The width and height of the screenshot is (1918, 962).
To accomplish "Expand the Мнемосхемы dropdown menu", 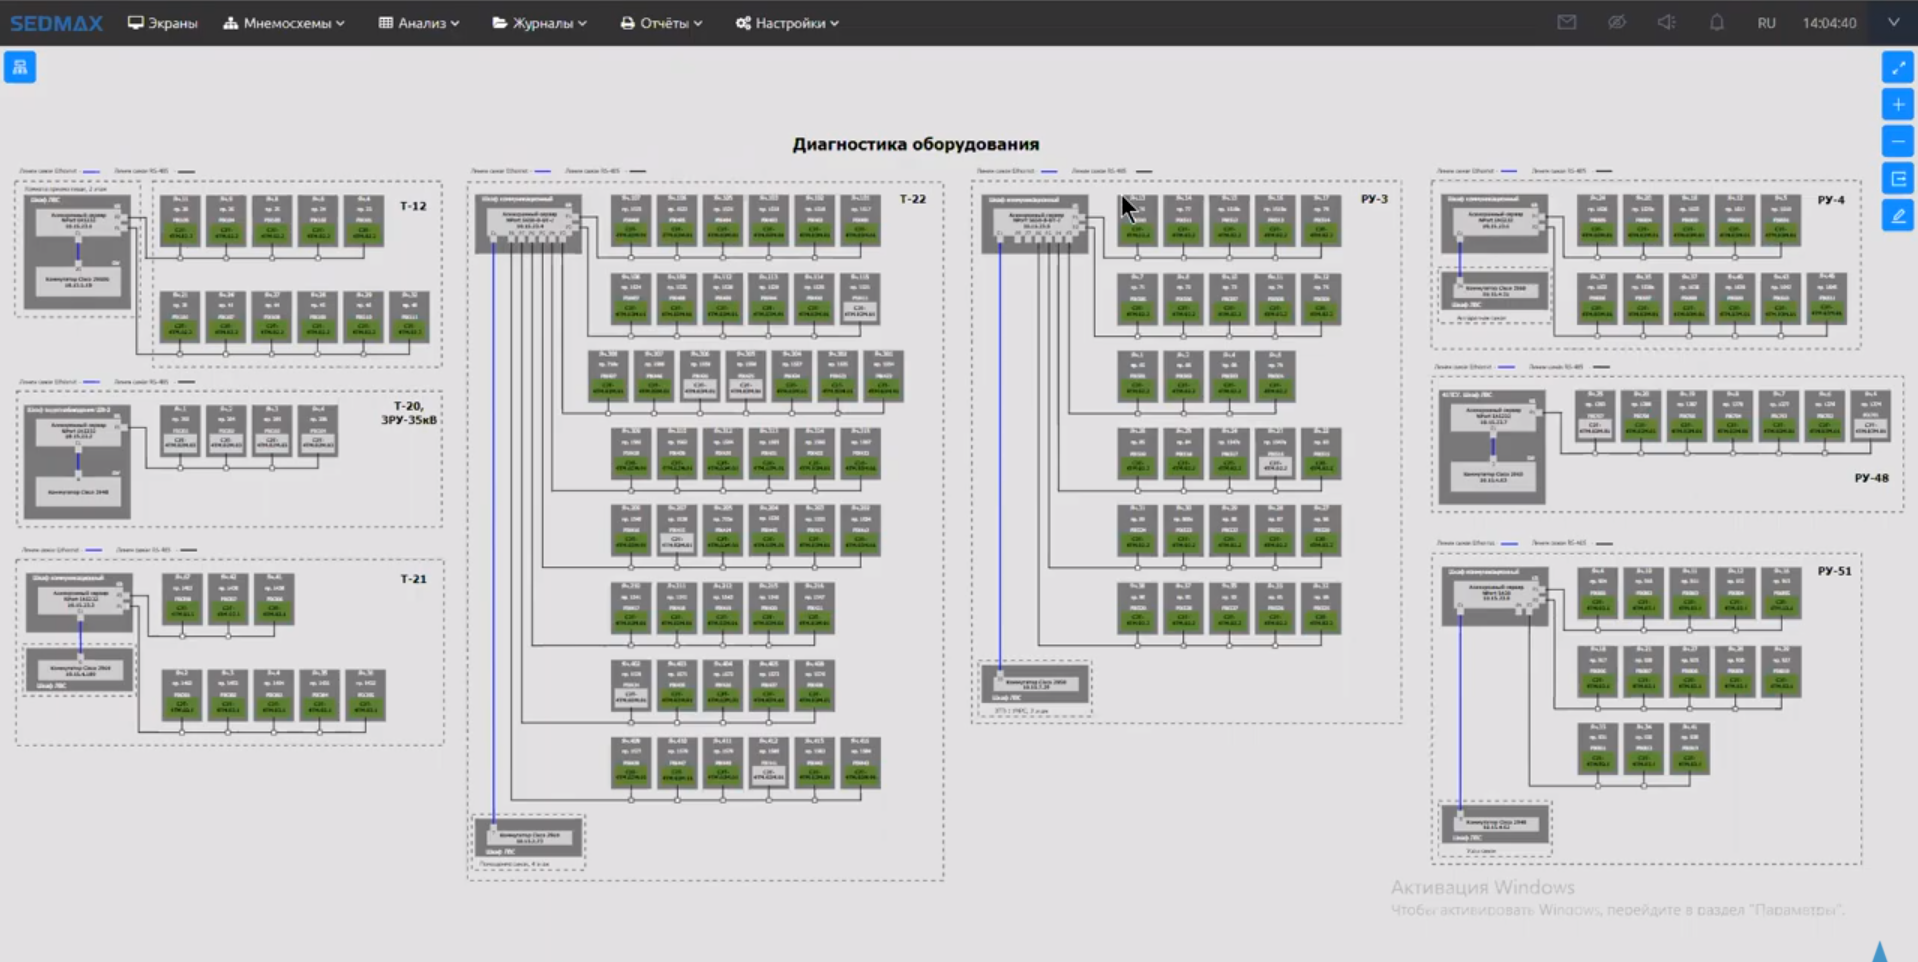I will click(x=284, y=23).
